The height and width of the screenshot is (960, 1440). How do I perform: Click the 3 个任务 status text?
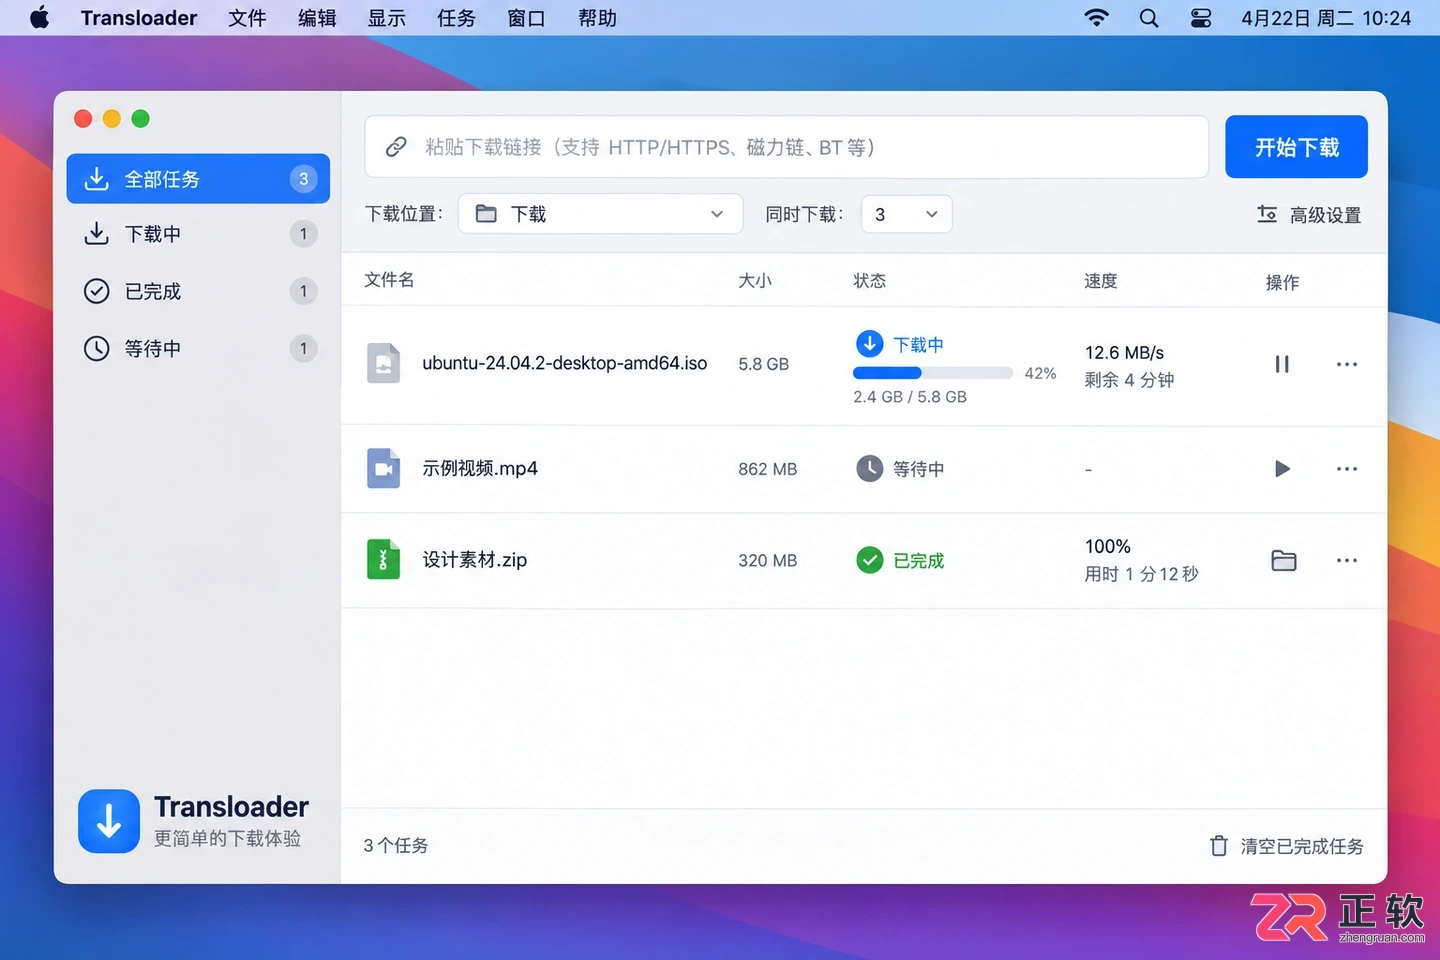point(396,846)
